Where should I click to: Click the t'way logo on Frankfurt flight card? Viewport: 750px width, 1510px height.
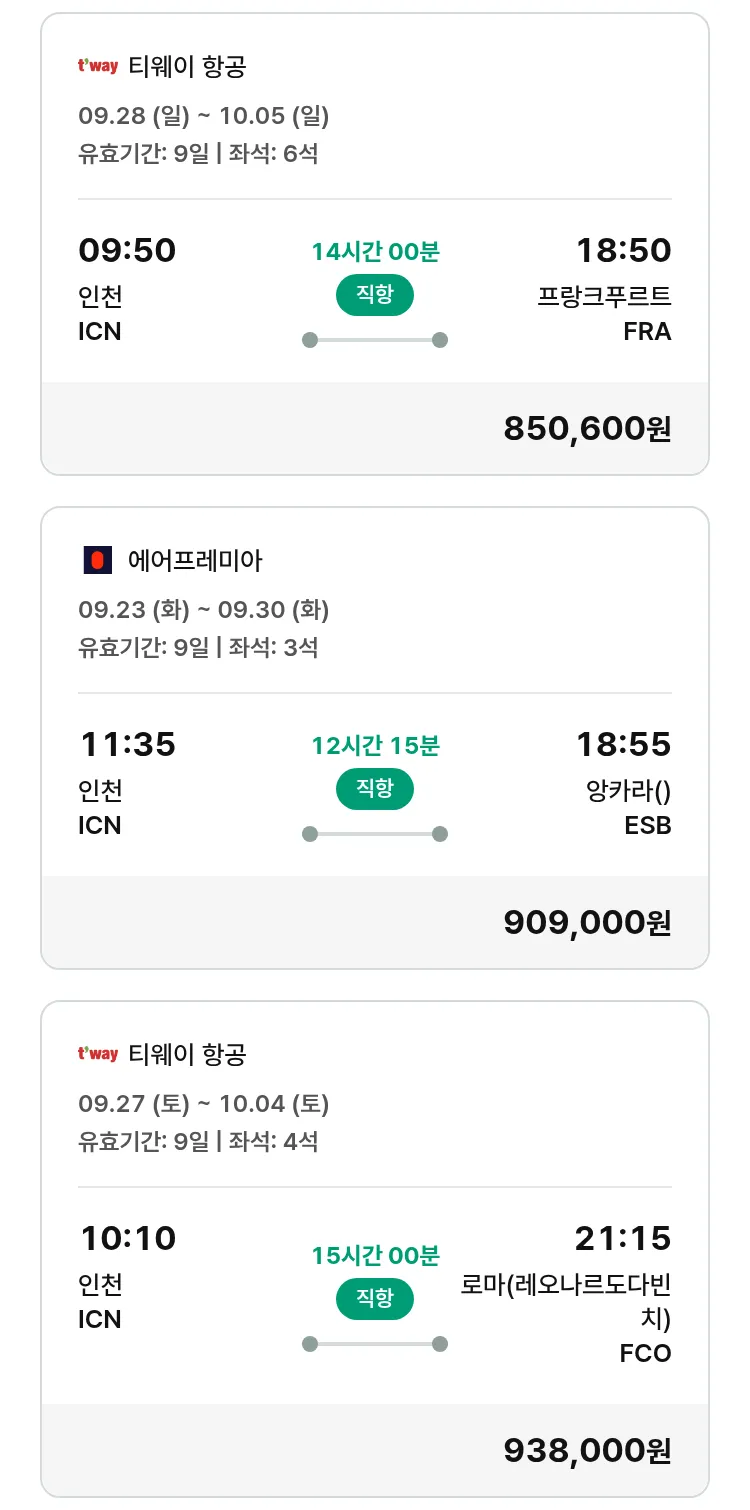point(98,67)
